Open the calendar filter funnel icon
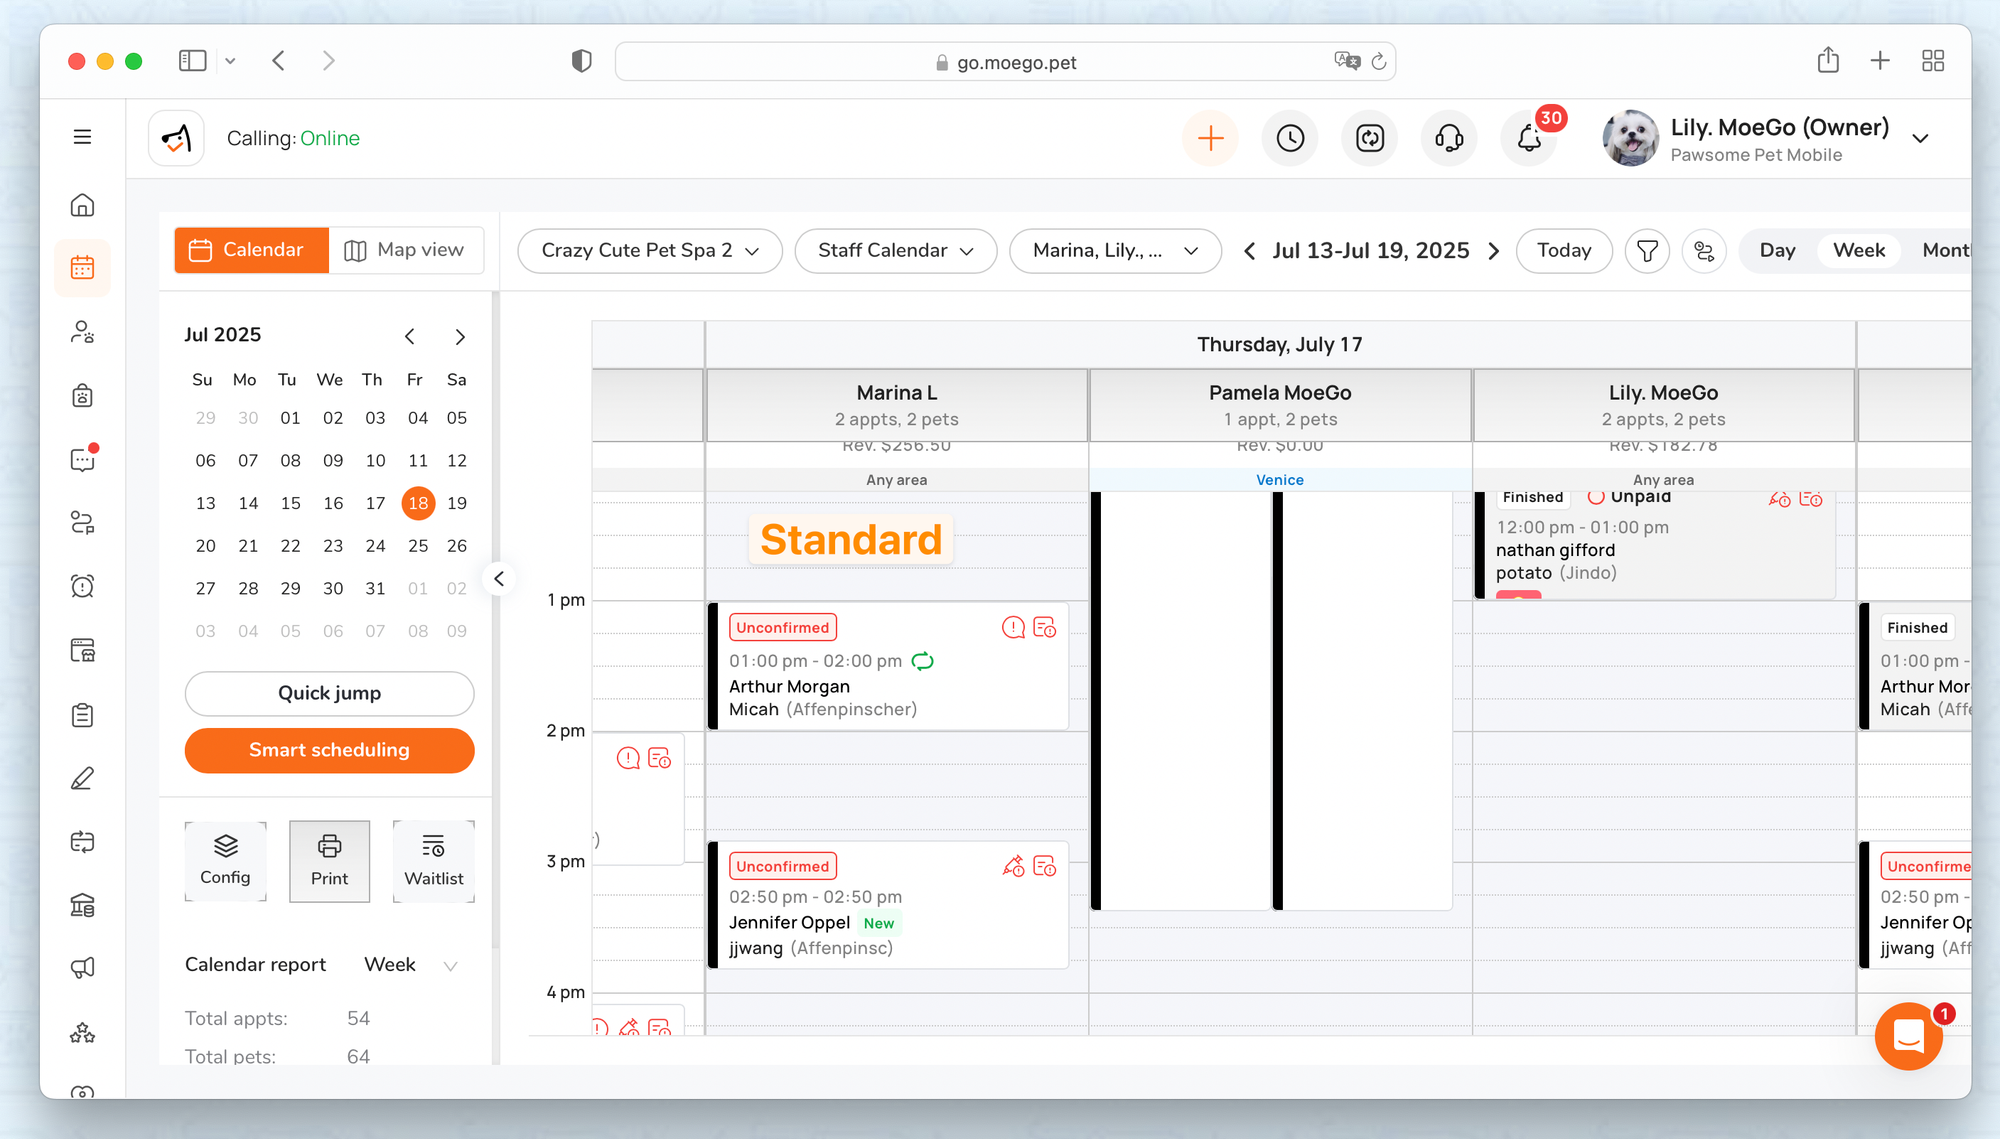Screen dimensions: 2000x1139 tap(1647, 250)
